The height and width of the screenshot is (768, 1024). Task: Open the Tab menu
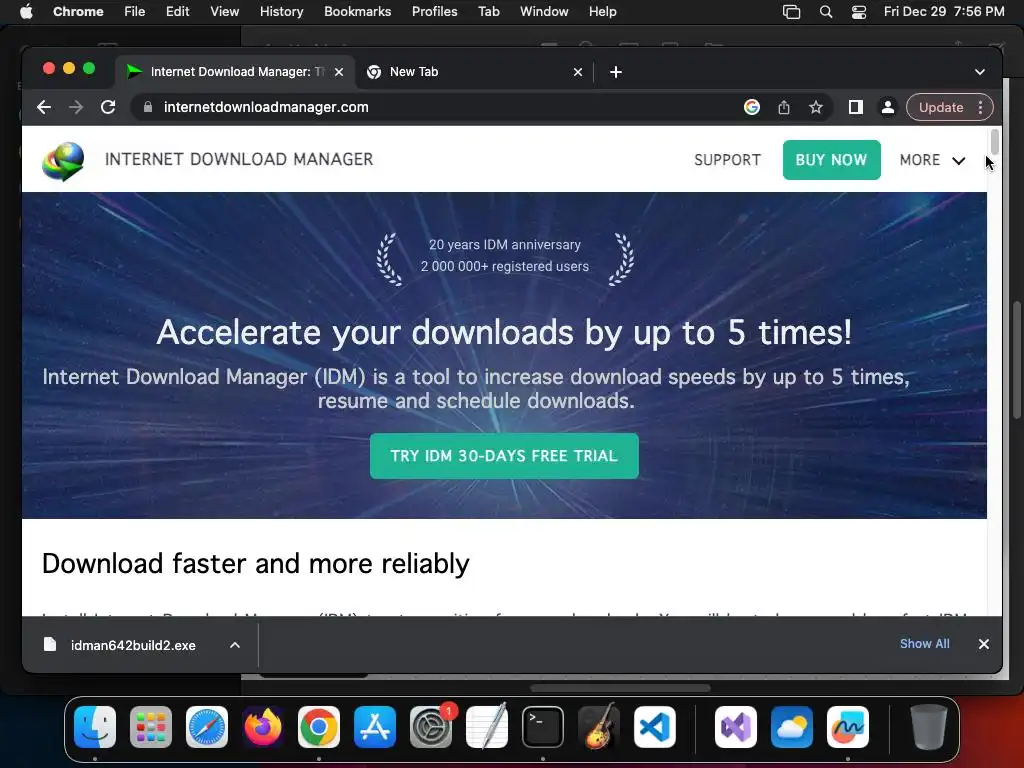tap(488, 12)
